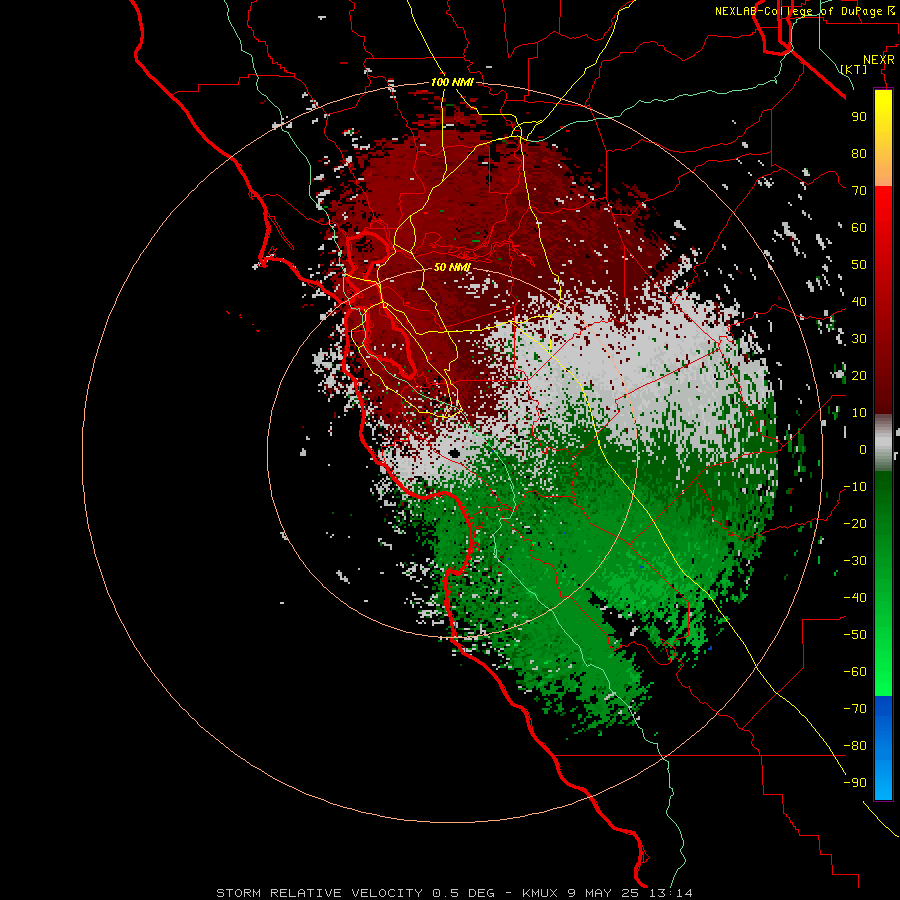This screenshot has height=900, width=900.
Task: Select the positive 40 scale label
Action: coord(859,301)
